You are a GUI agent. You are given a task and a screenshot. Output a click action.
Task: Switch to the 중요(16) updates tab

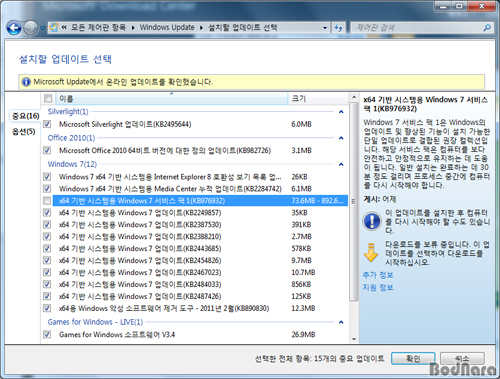(x=25, y=116)
